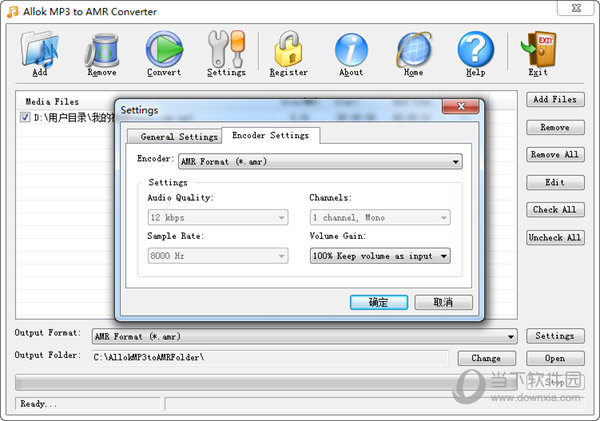Click the D:\用户目录 file row text
This screenshot has width=600, height=421.
pos(74,117)
